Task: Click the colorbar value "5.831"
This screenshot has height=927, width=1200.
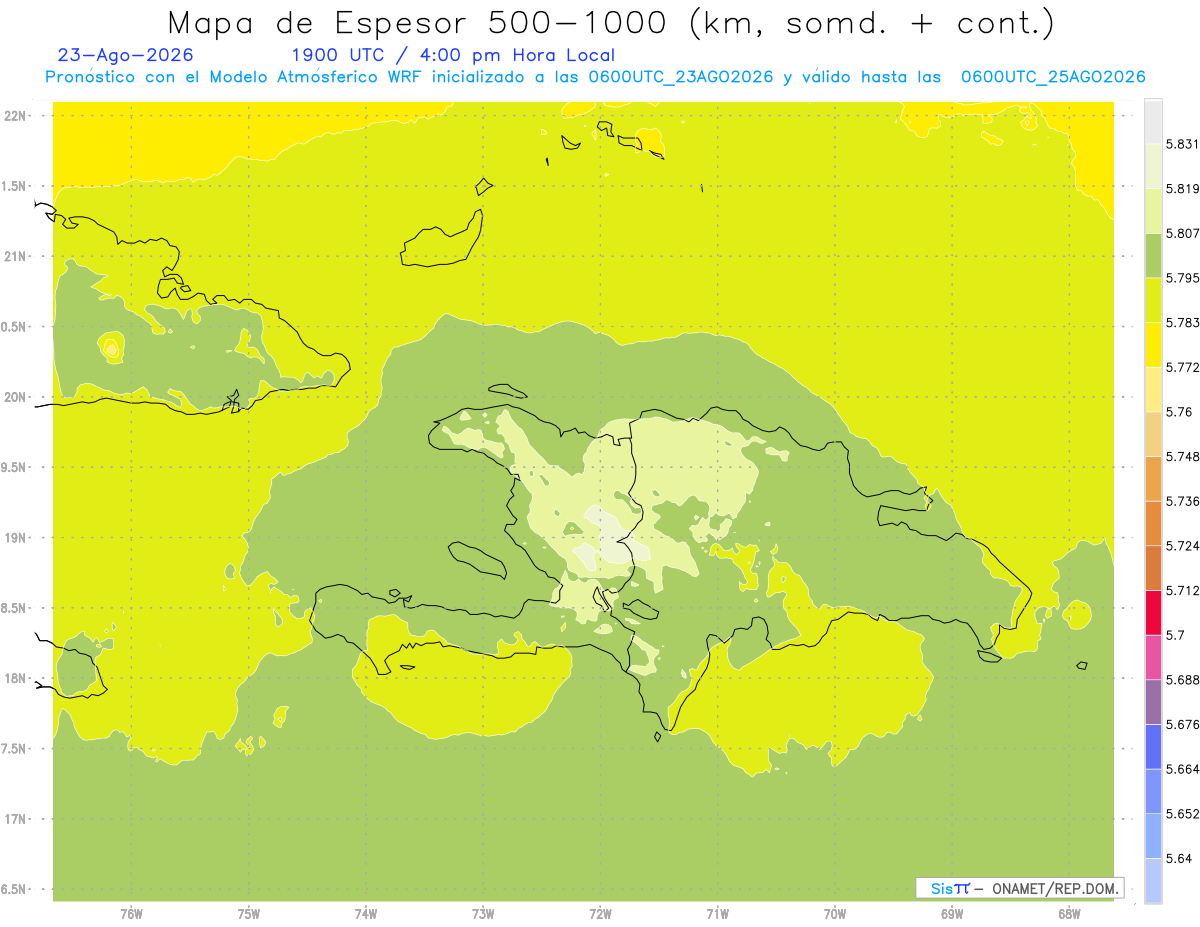Action: [1183, 144]
